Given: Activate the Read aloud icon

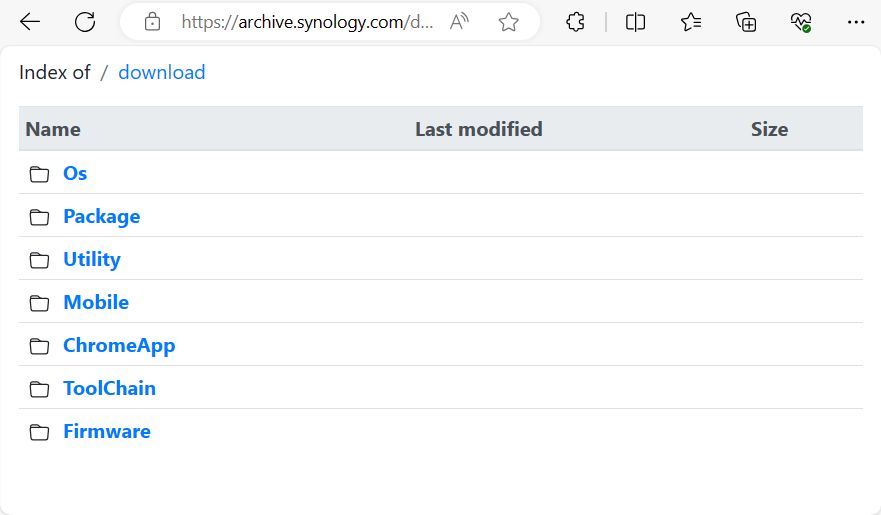Looking at the screenshot, I should click(x=460, y=22).
